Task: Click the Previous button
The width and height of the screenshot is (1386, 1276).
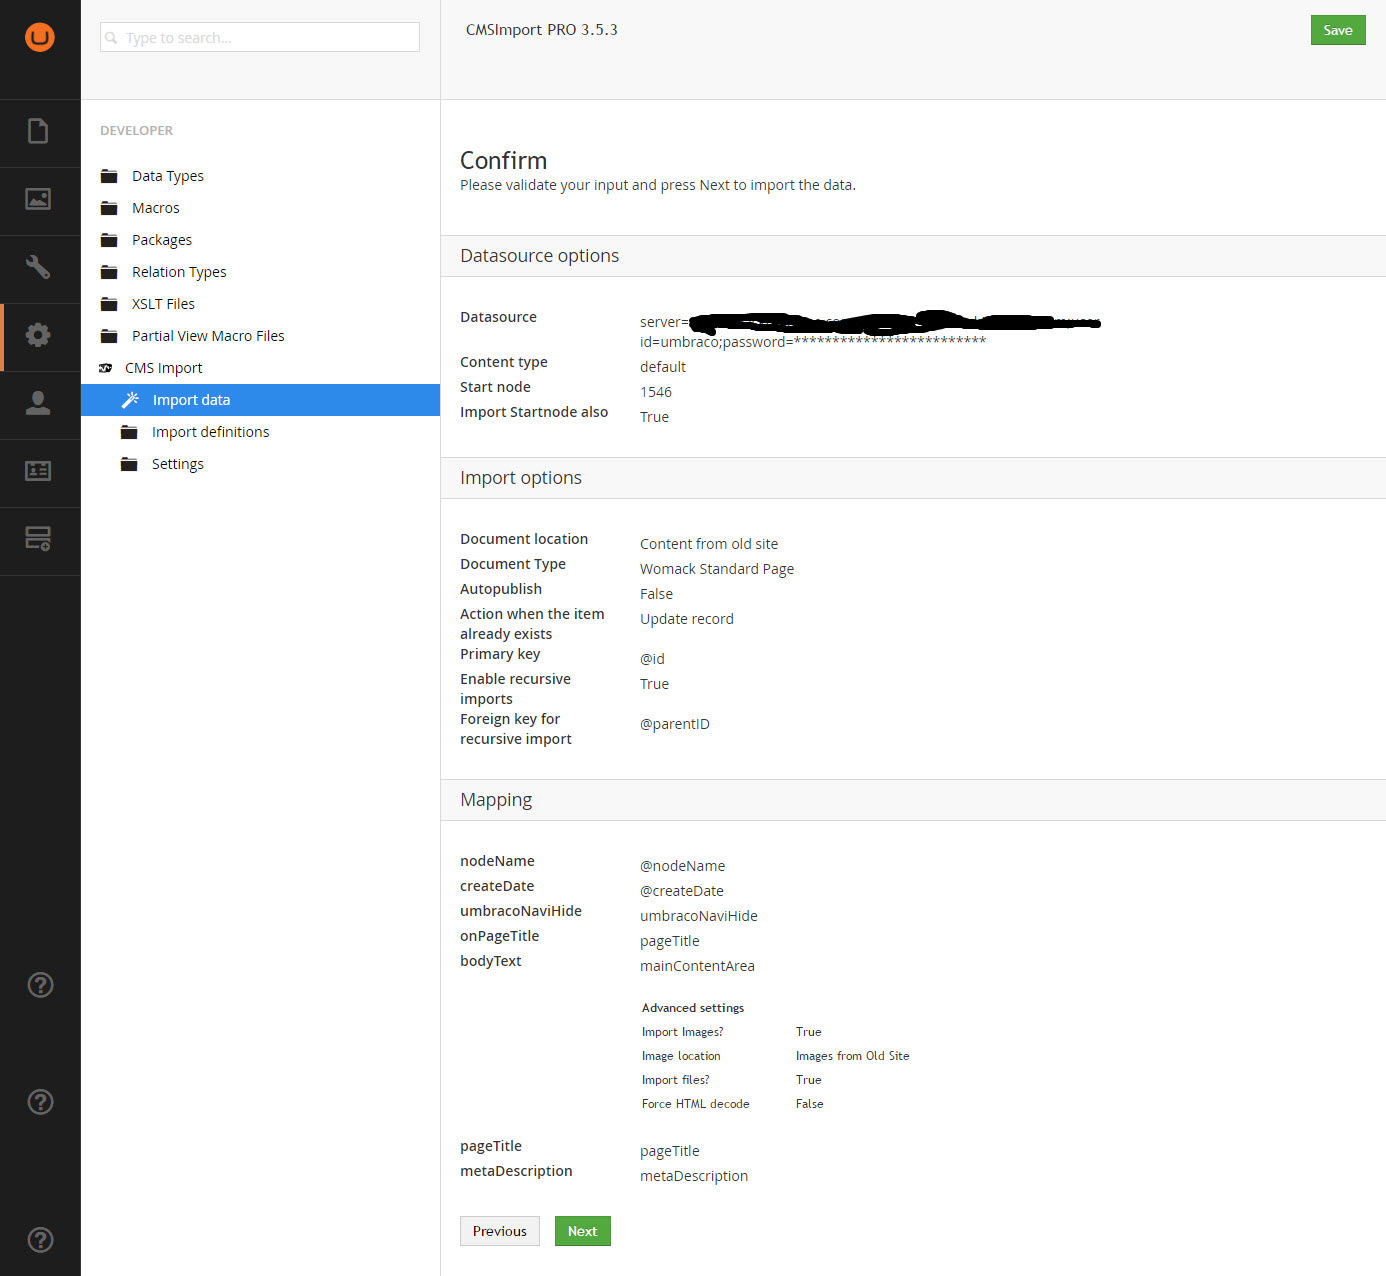Action: 500,1231
